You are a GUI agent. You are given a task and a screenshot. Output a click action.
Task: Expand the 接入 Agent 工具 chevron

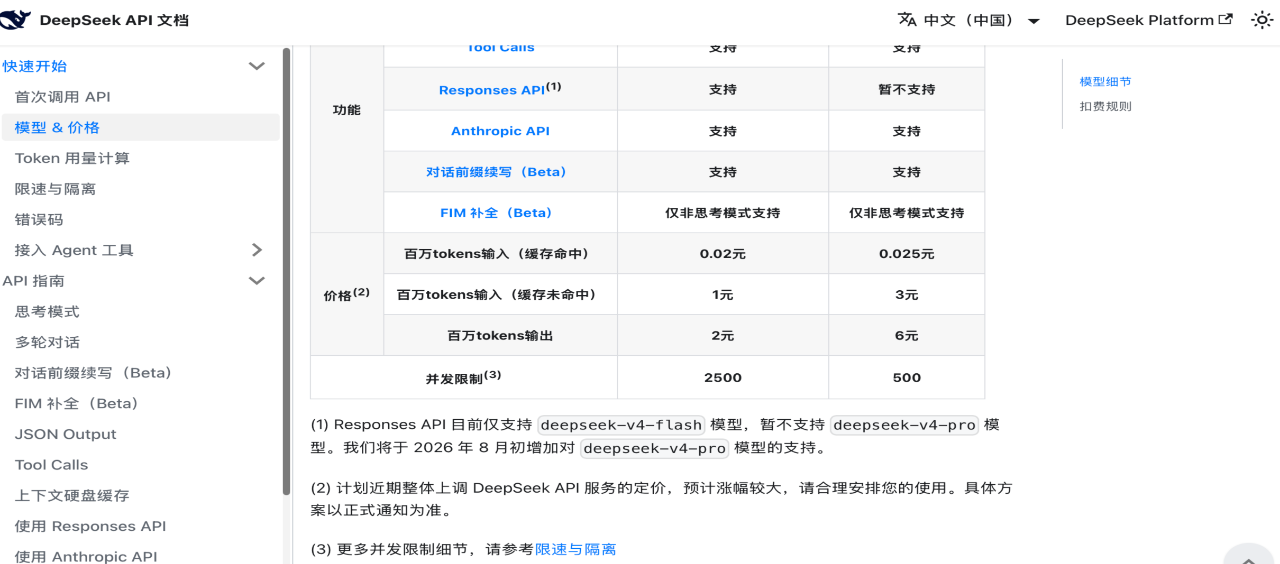click(257, 250)
